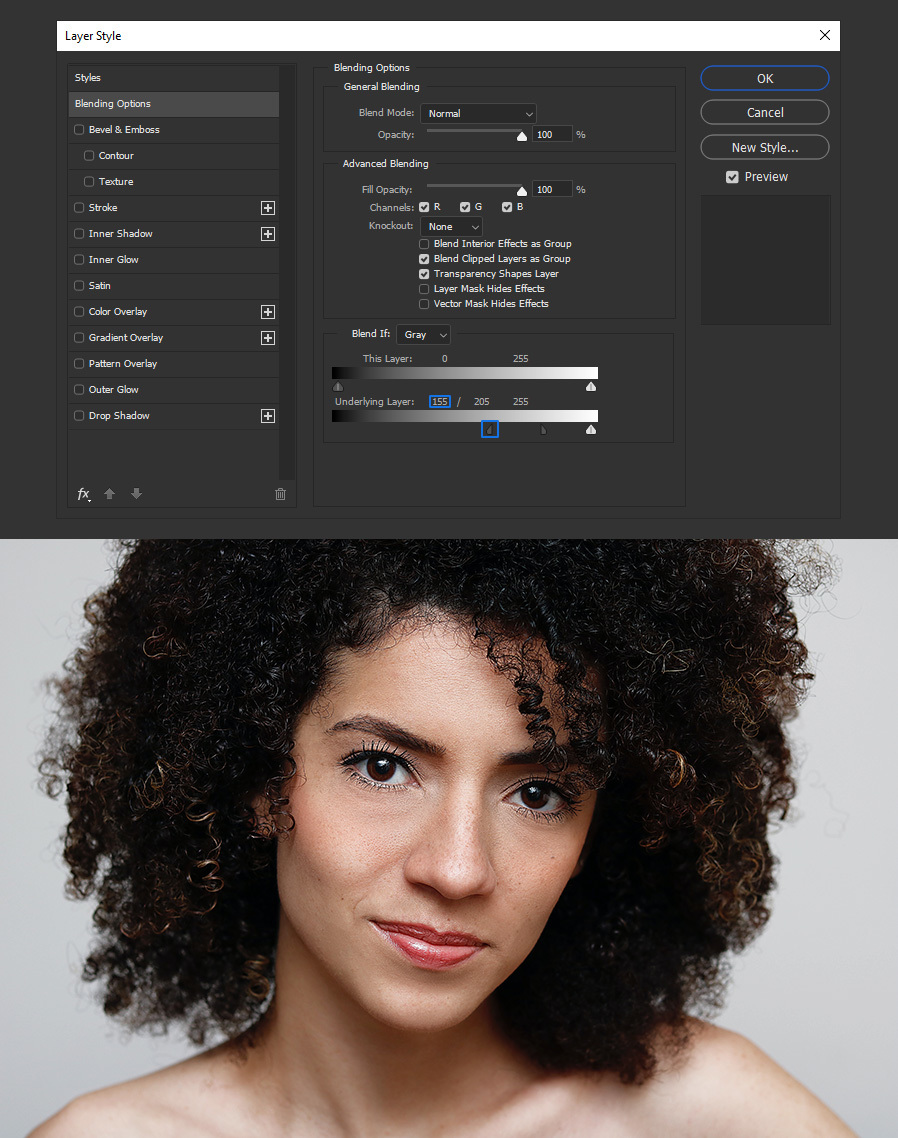
Task: Click the Opacity slider handle
Action: (522, 136)
